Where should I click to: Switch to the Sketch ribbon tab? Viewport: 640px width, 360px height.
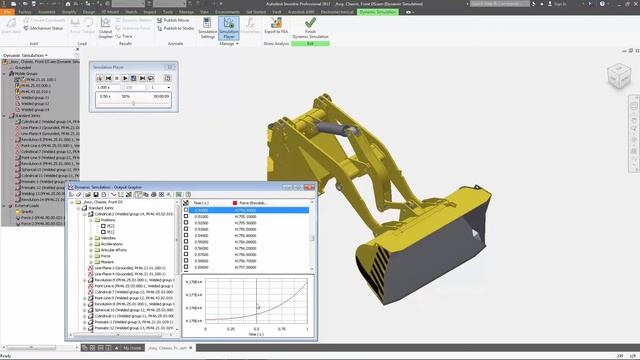131,12
